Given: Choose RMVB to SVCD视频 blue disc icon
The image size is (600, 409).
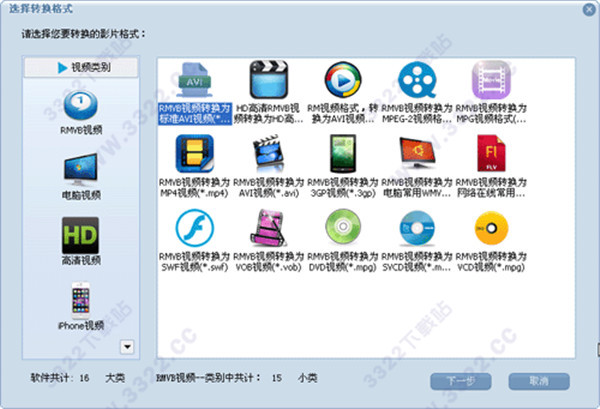Looking at the screenshot, I should [417, 228].
